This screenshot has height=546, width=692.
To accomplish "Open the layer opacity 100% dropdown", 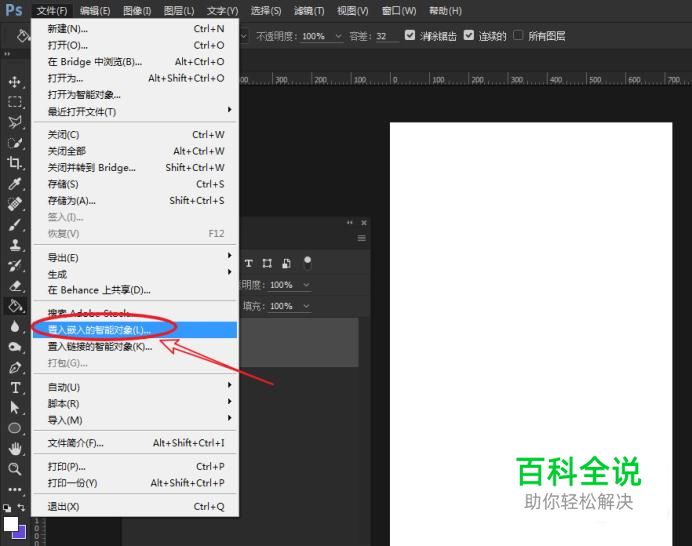I will point(306,285).
